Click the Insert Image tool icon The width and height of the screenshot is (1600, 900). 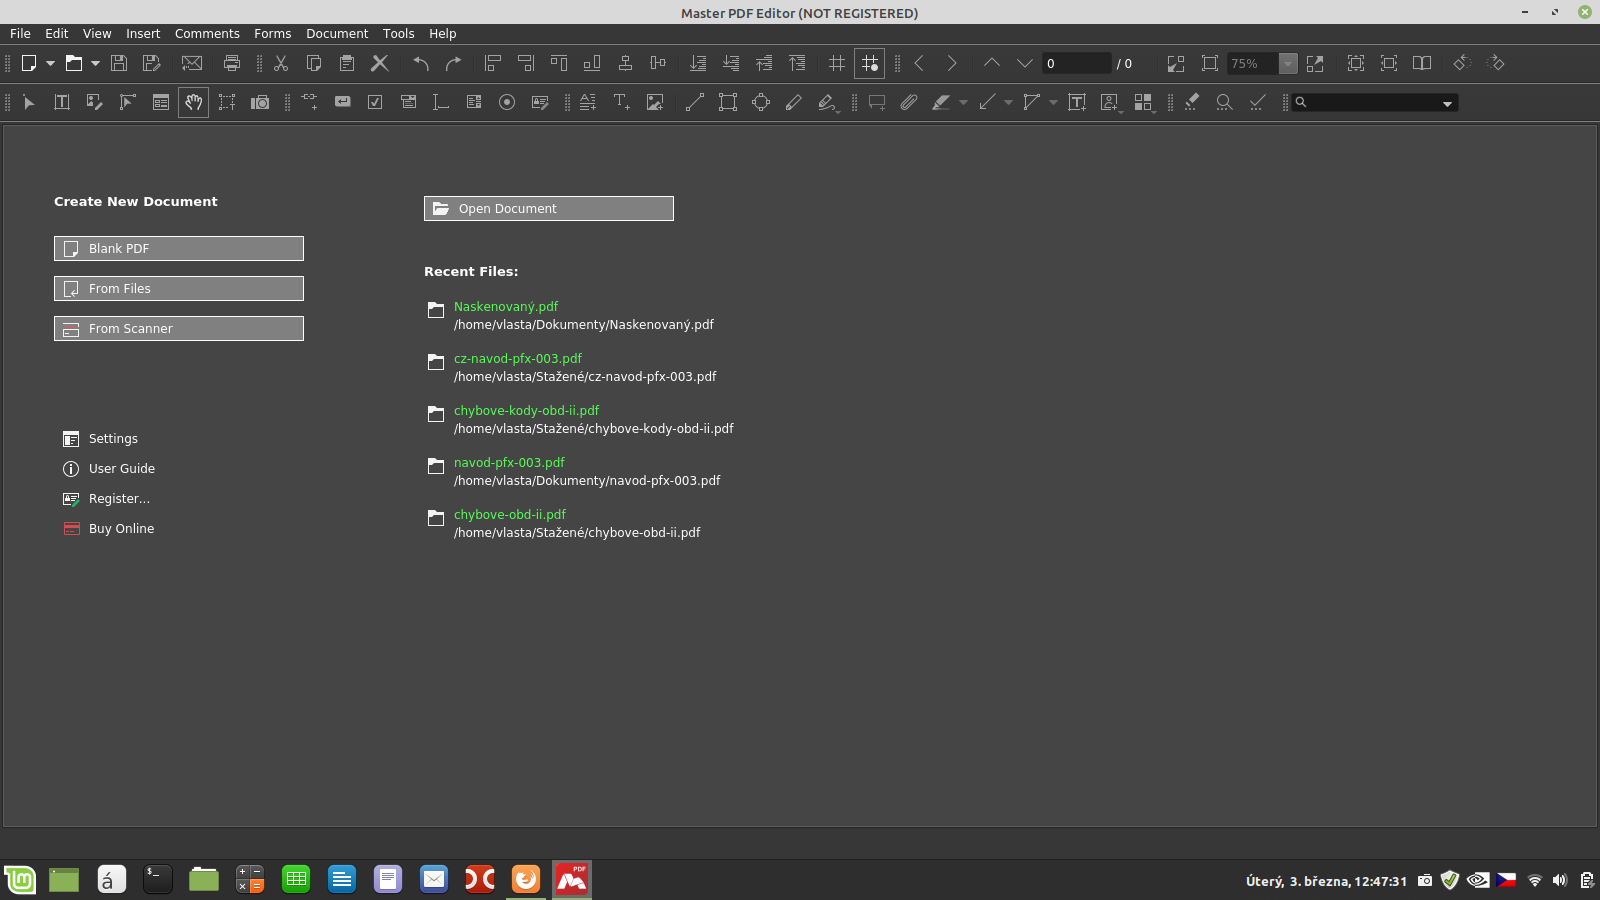point(655,102)
